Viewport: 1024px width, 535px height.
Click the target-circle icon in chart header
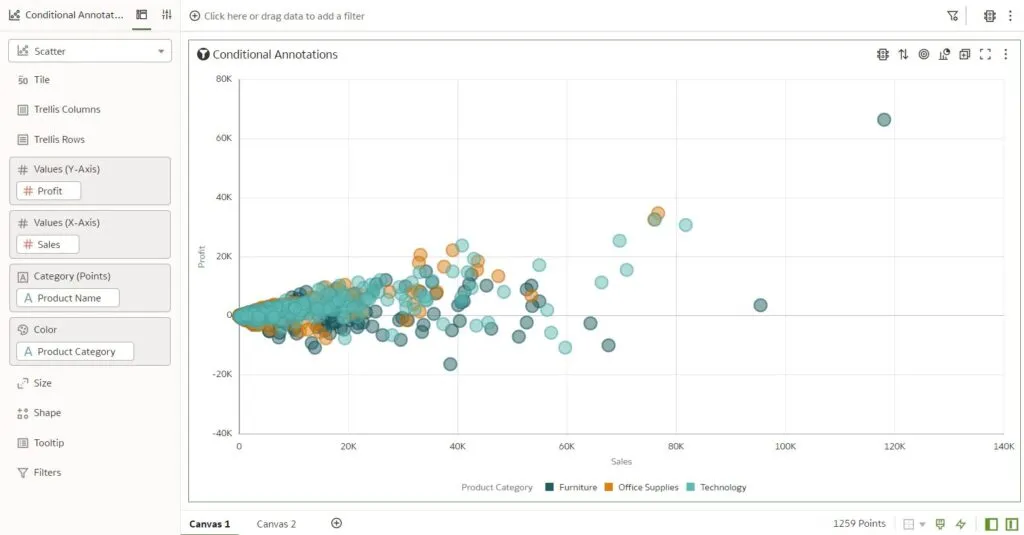pos(924,54)
